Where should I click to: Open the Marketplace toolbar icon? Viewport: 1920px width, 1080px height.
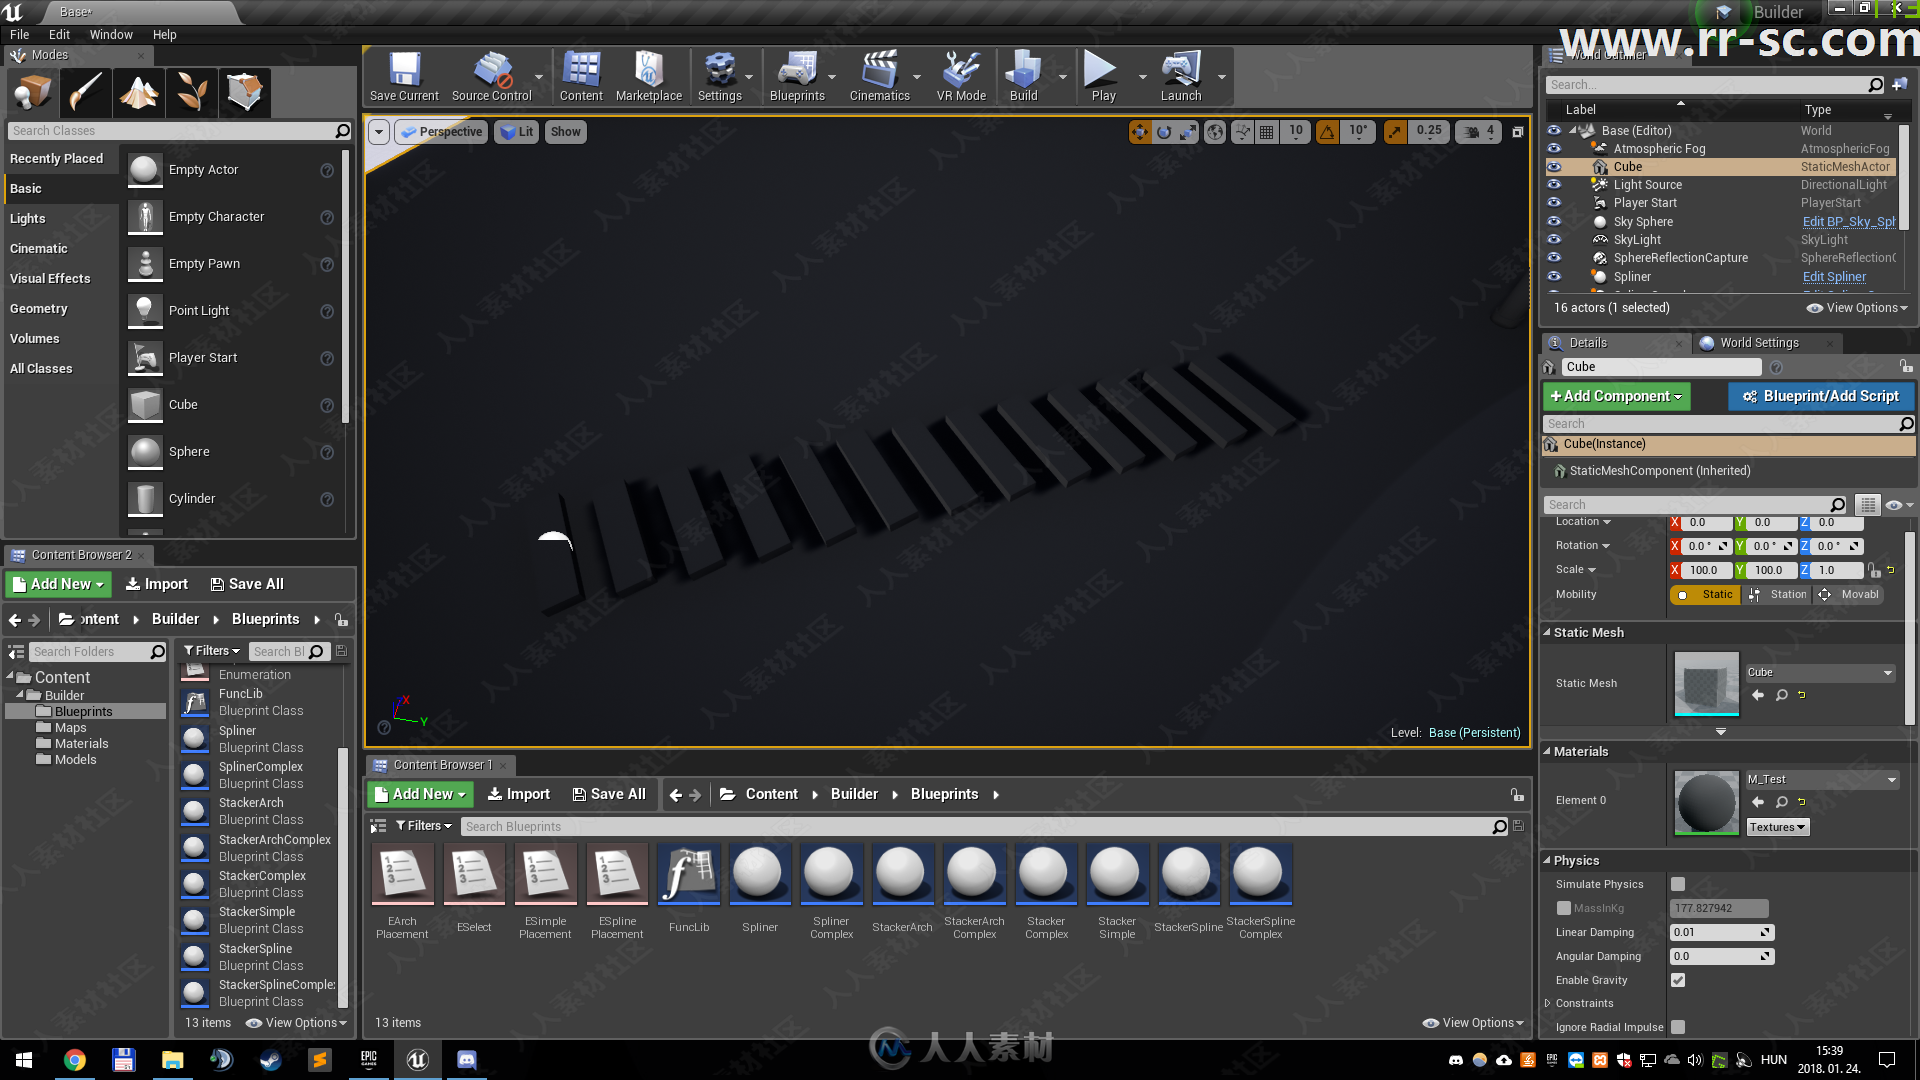(x=649, y=77)
